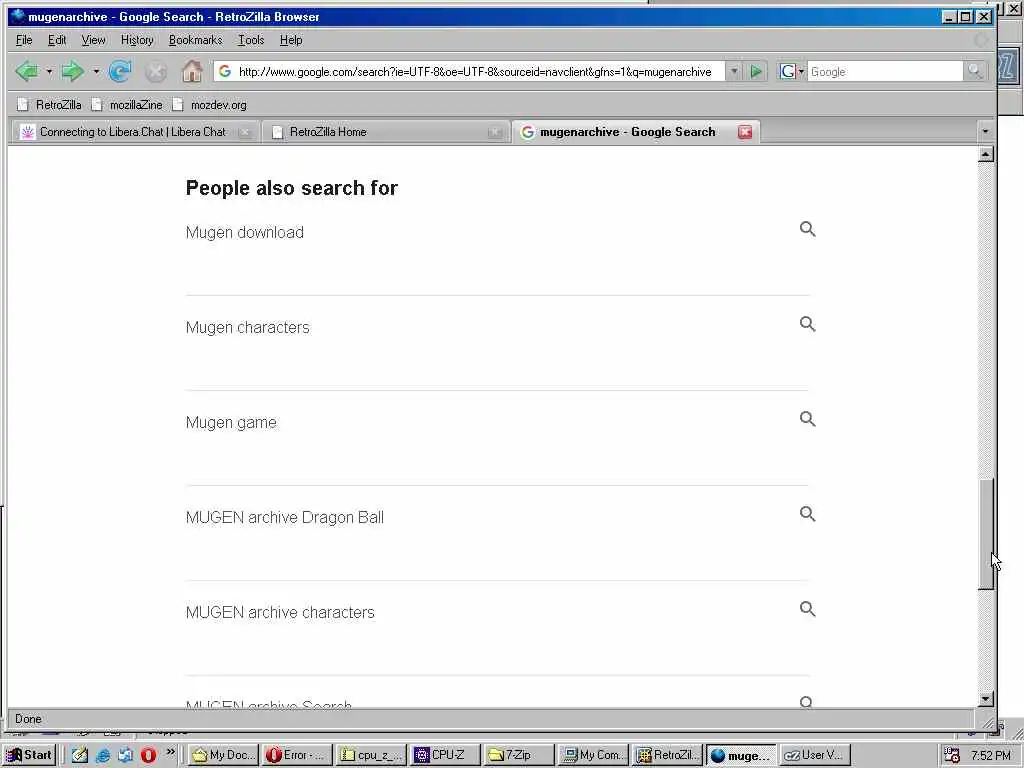Click the system tray scheduler icon
Screen dimensions: 1024x768
952,756
